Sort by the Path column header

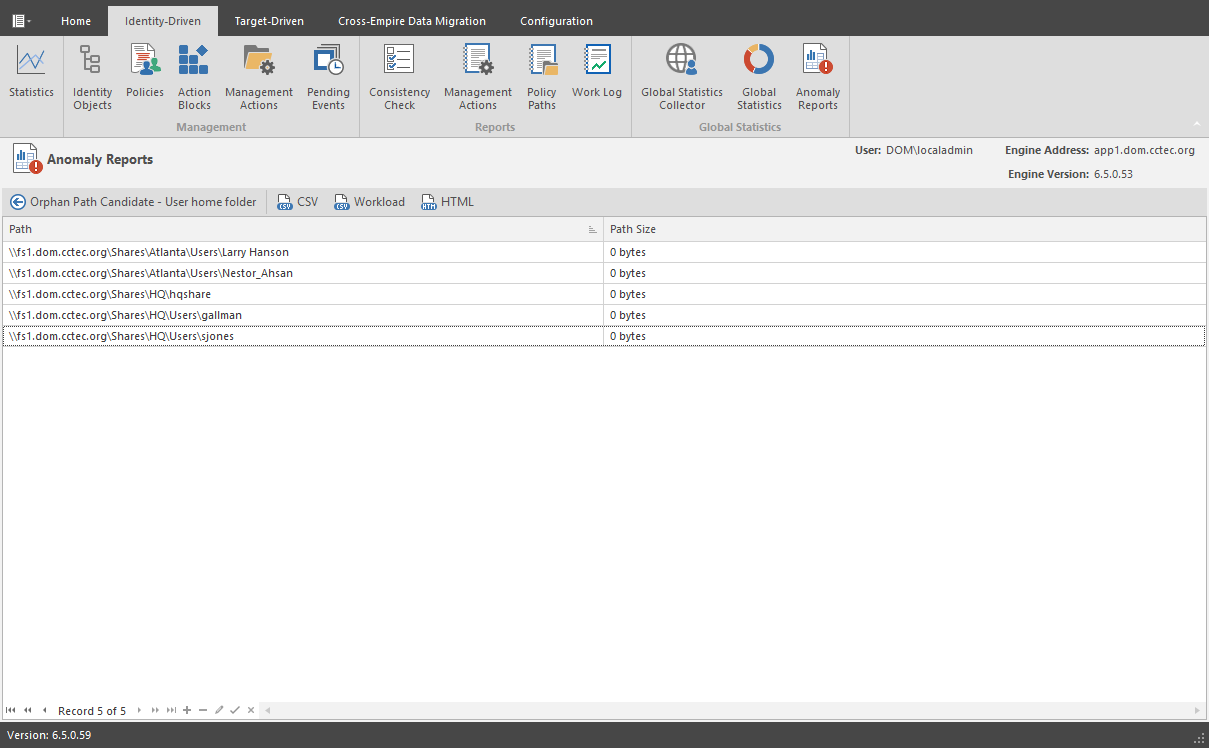(300, 230)
